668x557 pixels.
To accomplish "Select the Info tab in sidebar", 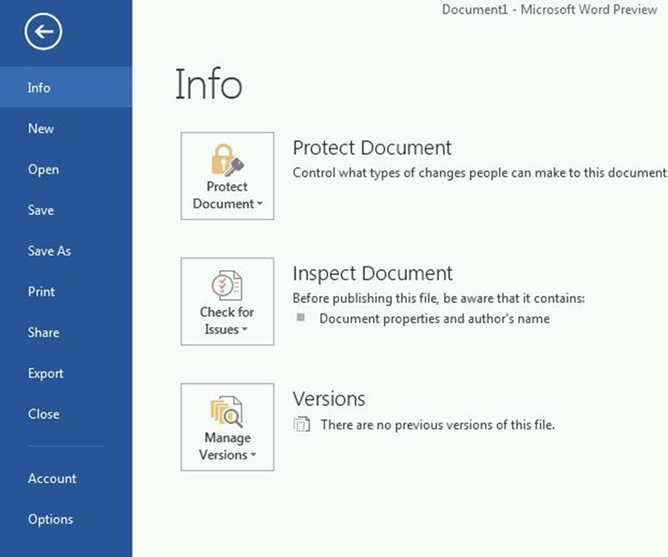I will tap(66, 87).
